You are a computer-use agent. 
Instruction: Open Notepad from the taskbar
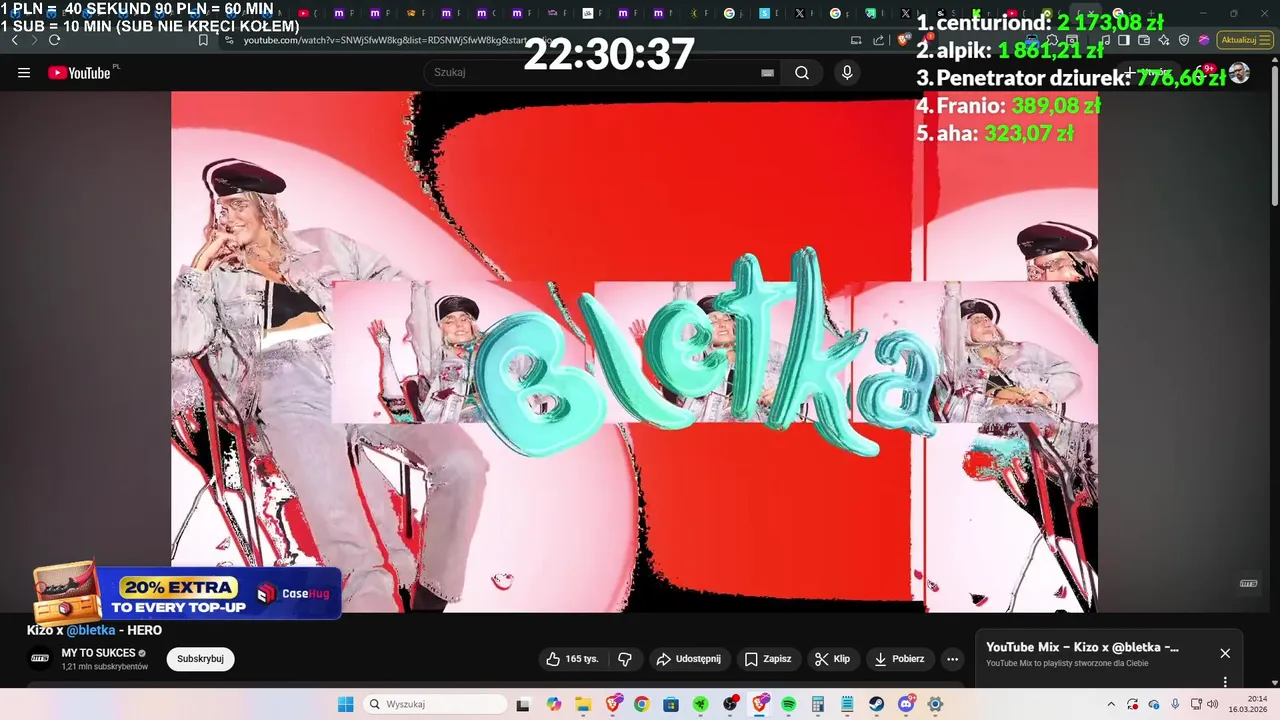(x=847, y=704)
